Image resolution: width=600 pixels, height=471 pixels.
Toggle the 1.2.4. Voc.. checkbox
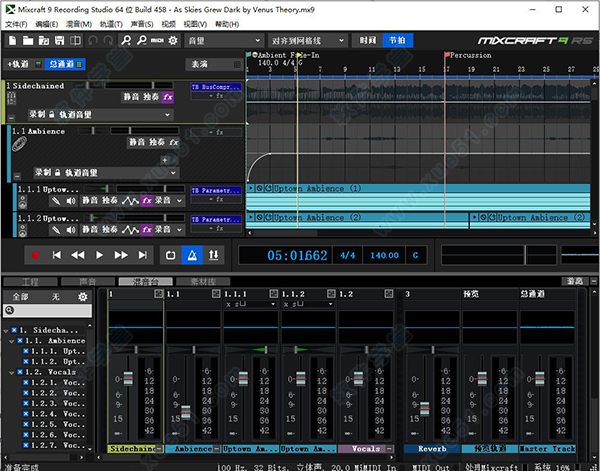(x=26, y=414)
